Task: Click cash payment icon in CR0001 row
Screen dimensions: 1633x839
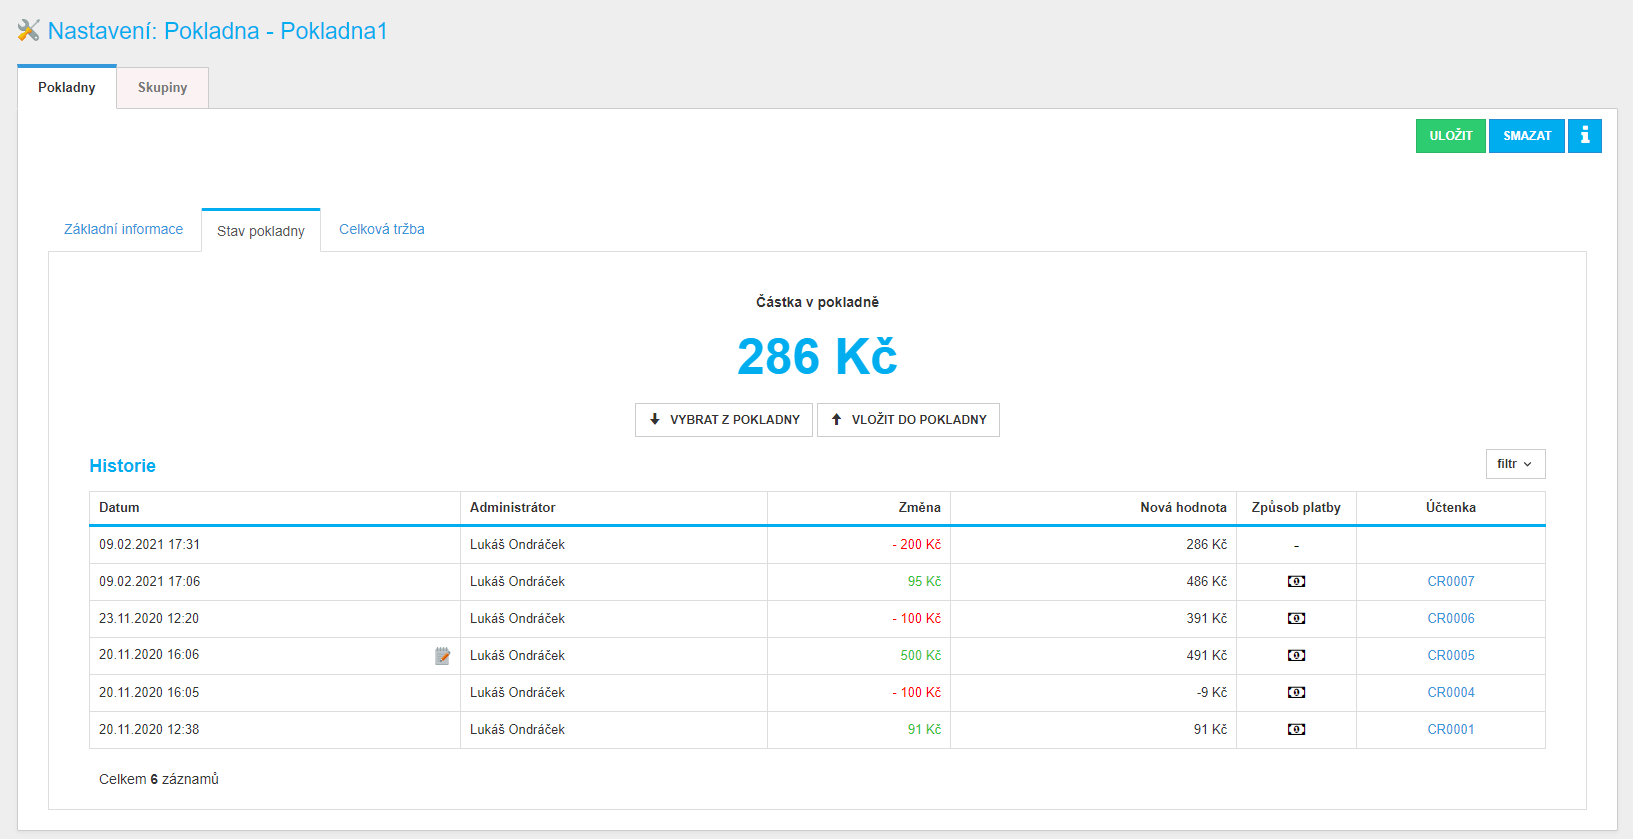Action: click(x=1296, y=730)
